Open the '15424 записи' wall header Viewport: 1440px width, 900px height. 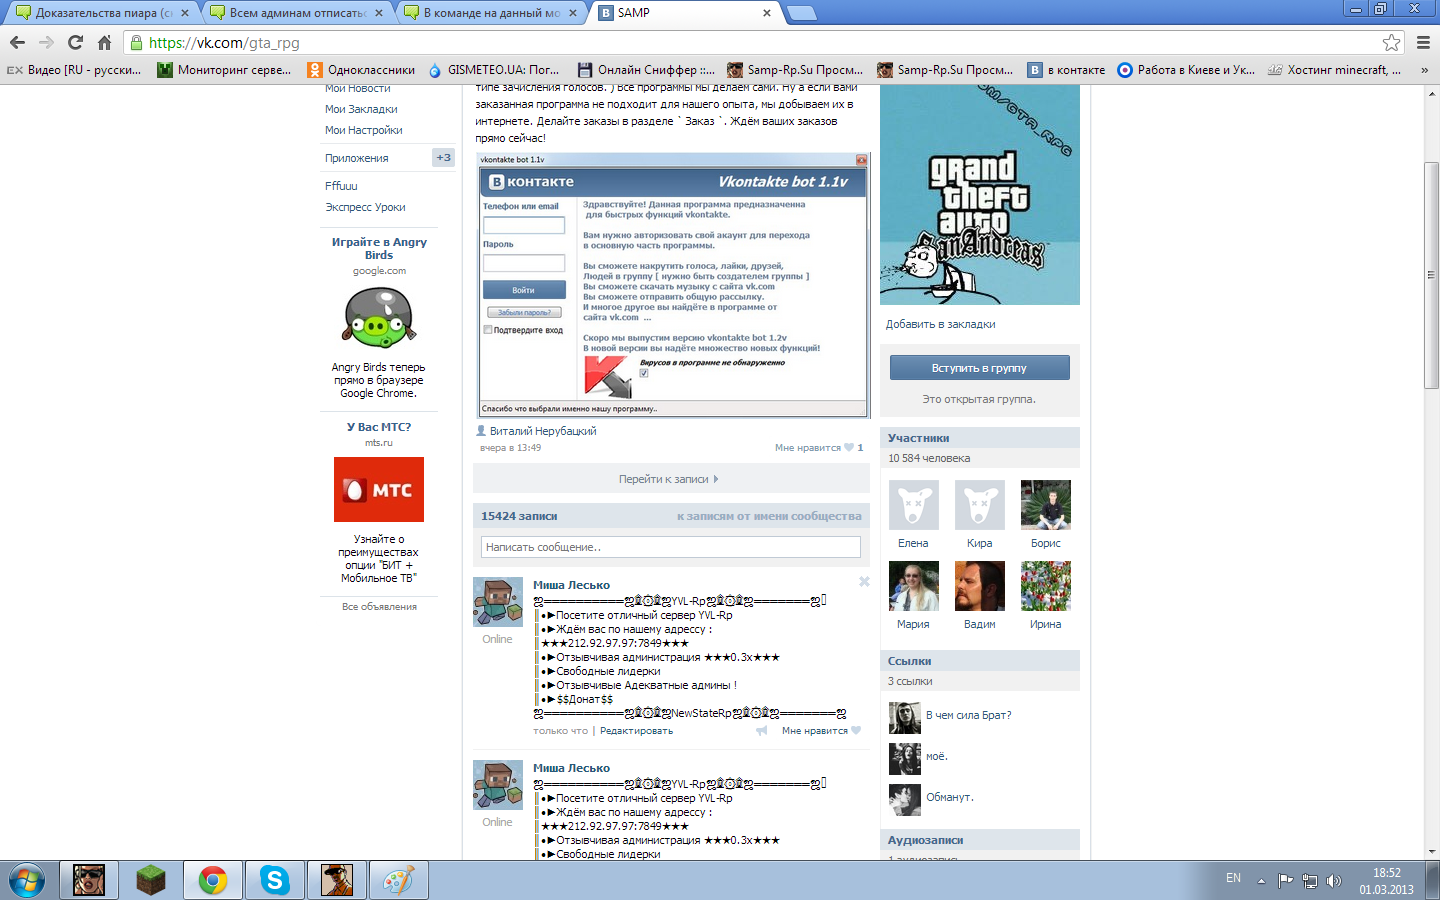pos(519,516)
